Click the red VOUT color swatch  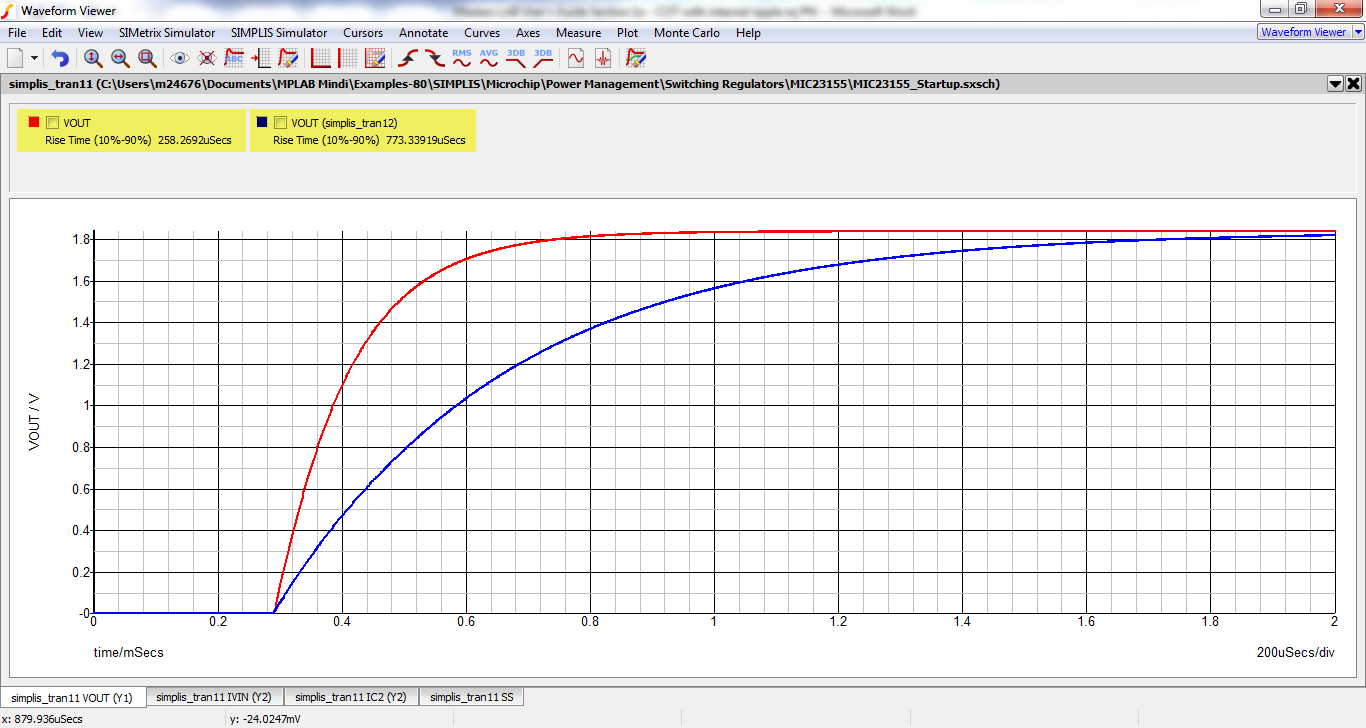tap(34, 122)
